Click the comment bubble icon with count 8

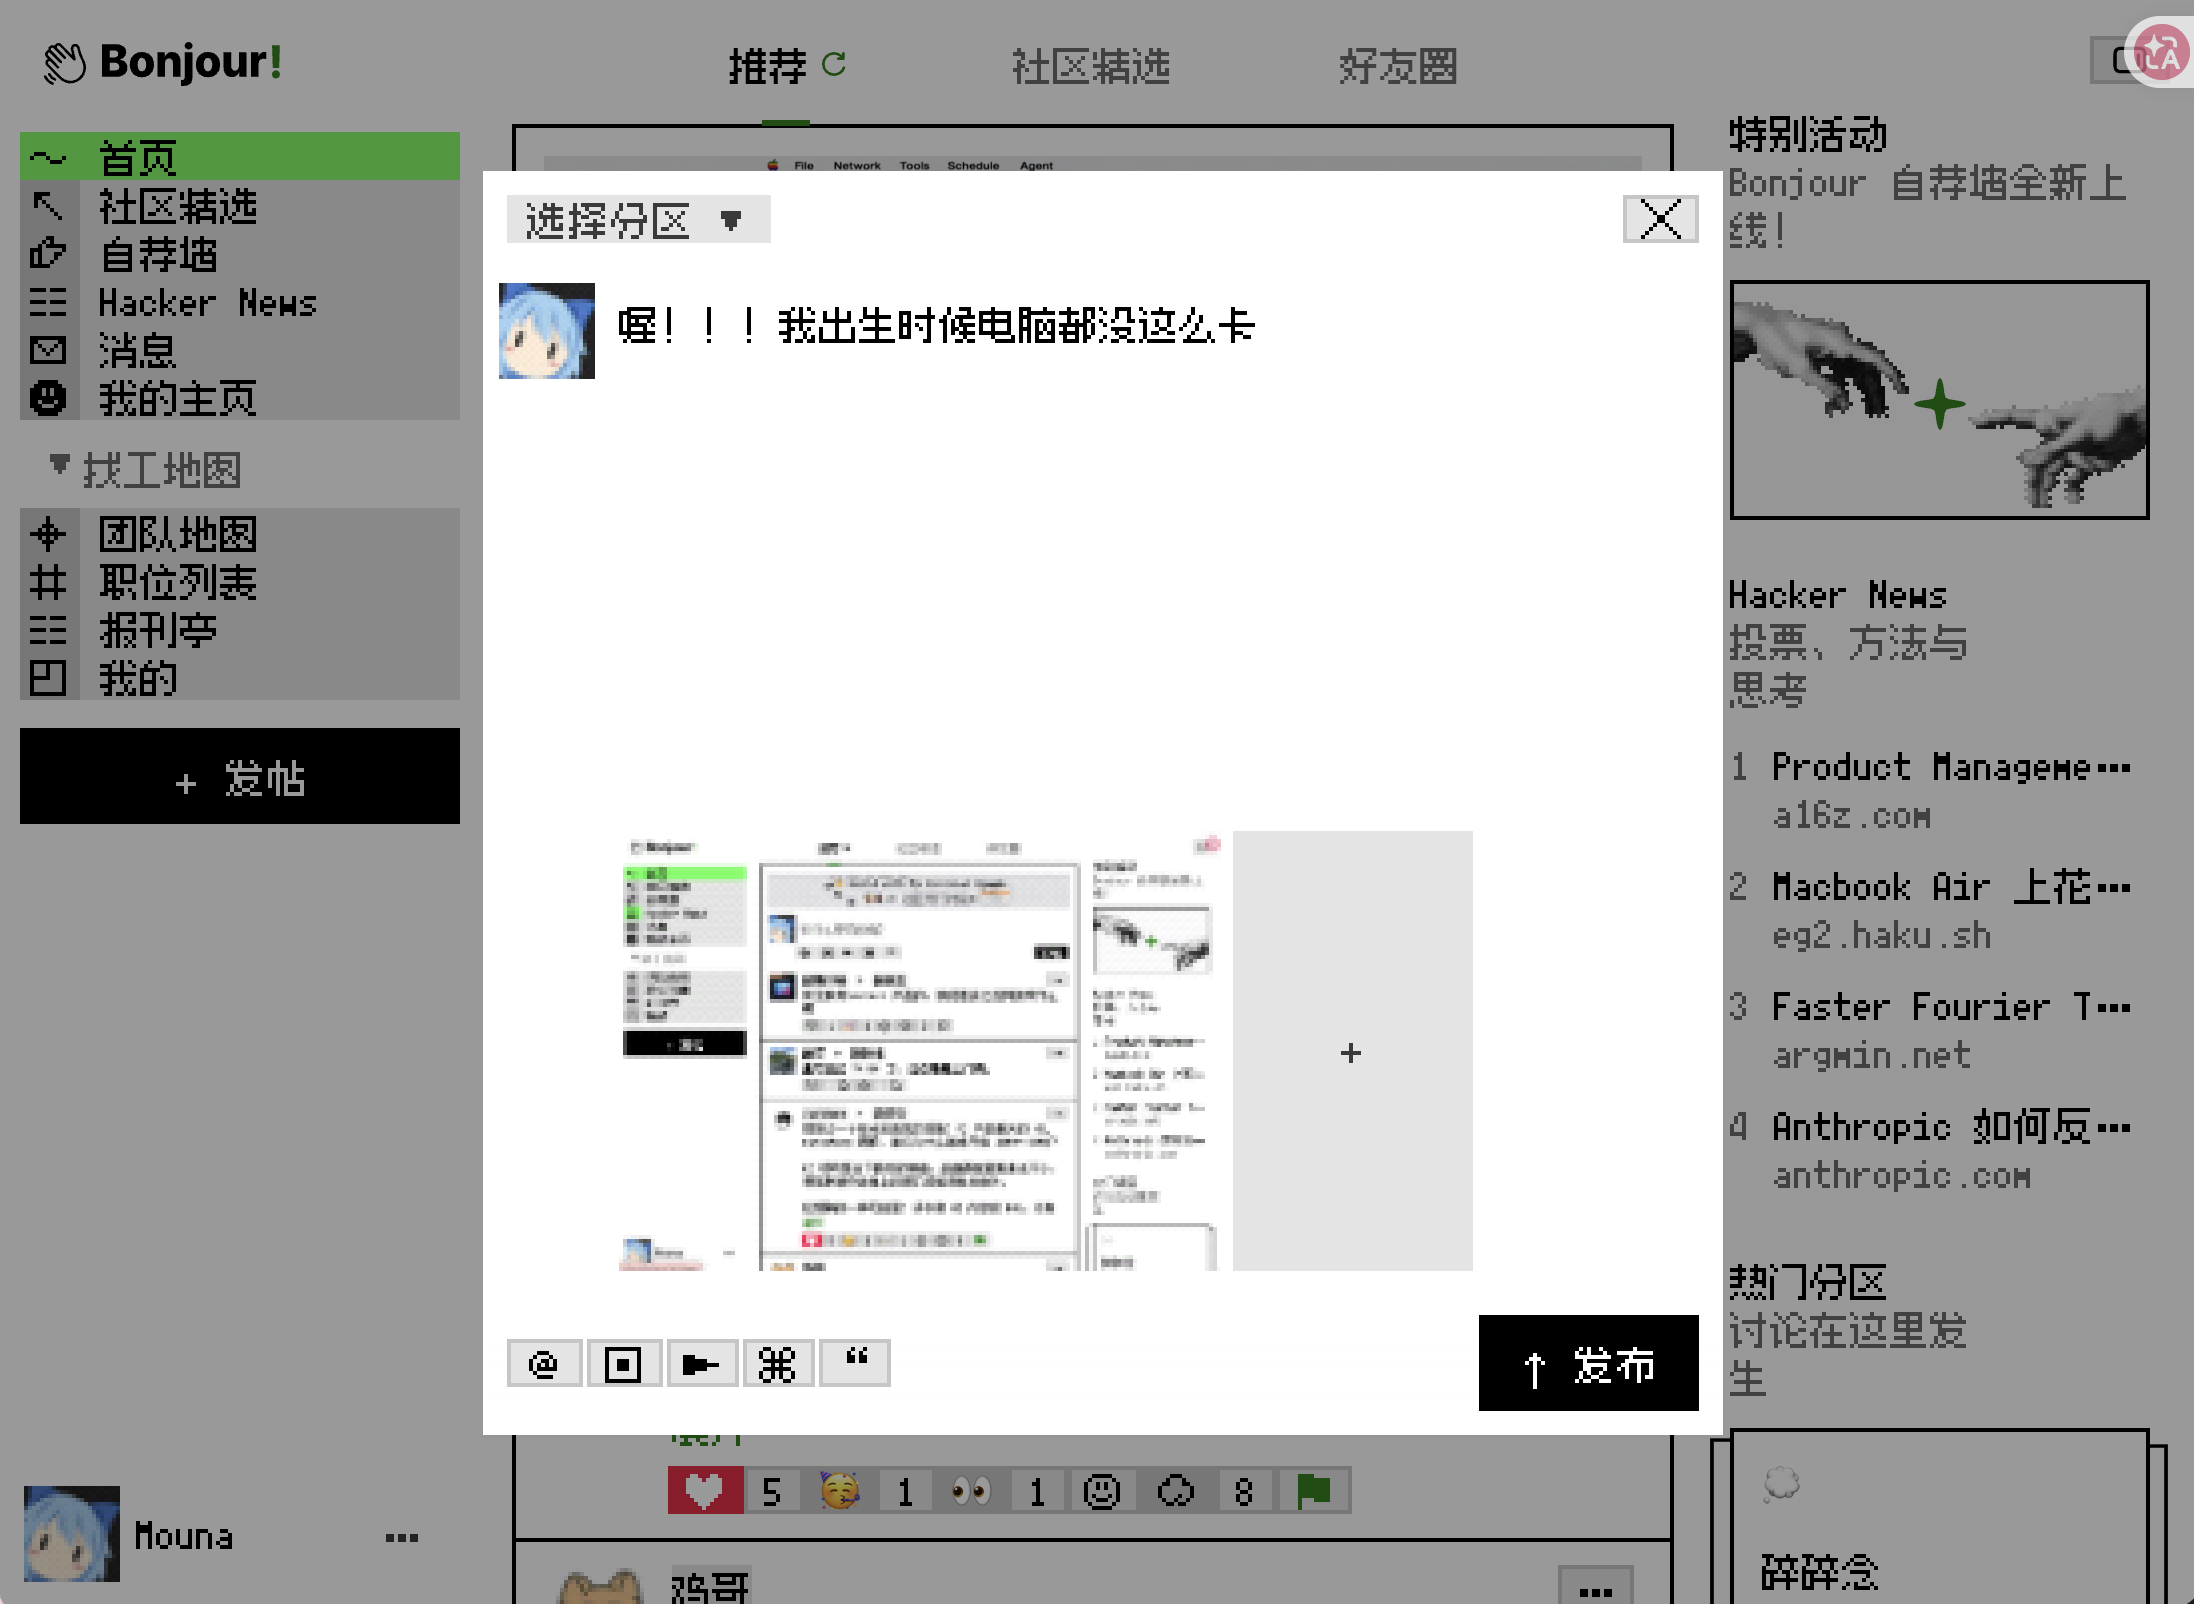click(1176, 1491)
